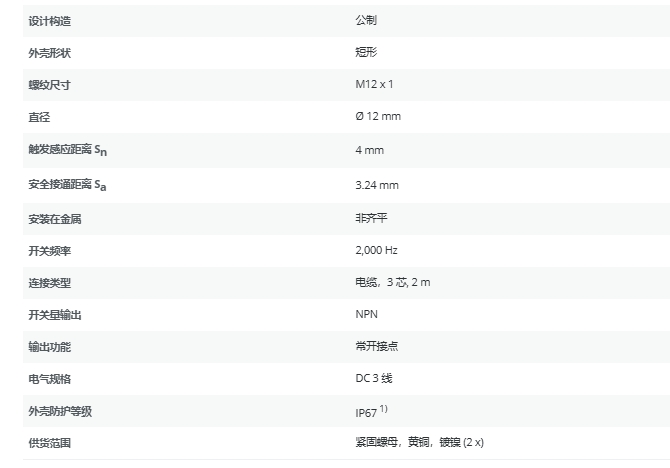Viewport: 670px width, 468px height.
Task: Click the 连接类型 label
Action: (x=50, y=283)
